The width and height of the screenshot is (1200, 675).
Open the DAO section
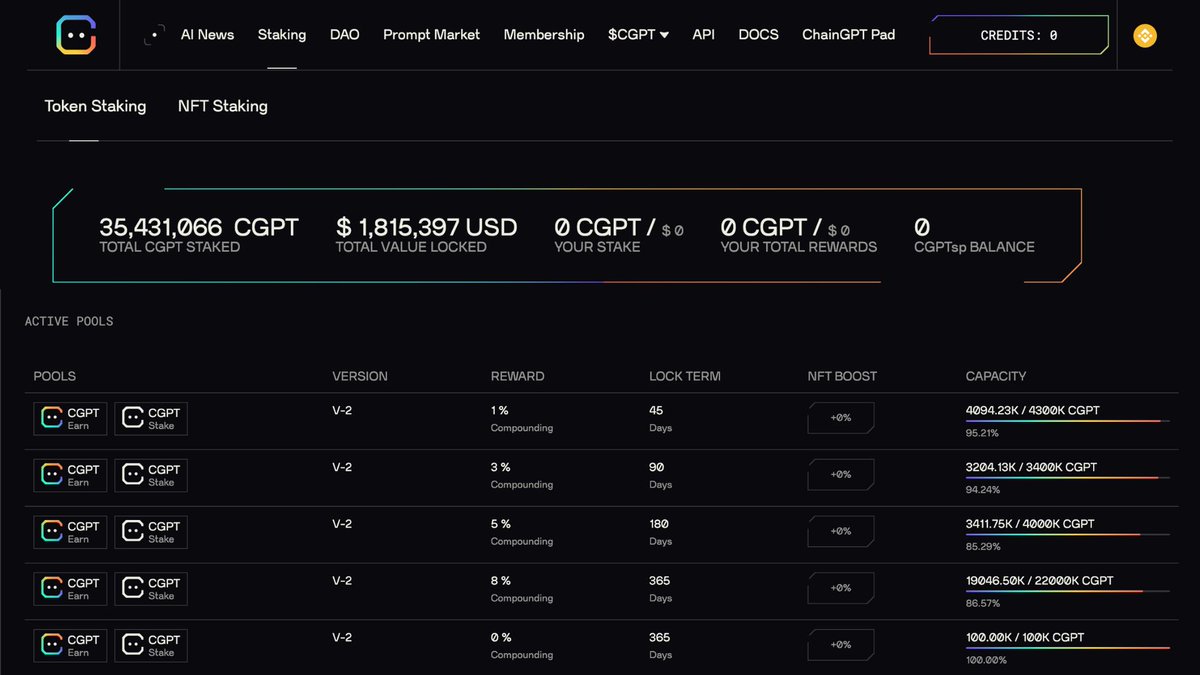click(344, 35)
